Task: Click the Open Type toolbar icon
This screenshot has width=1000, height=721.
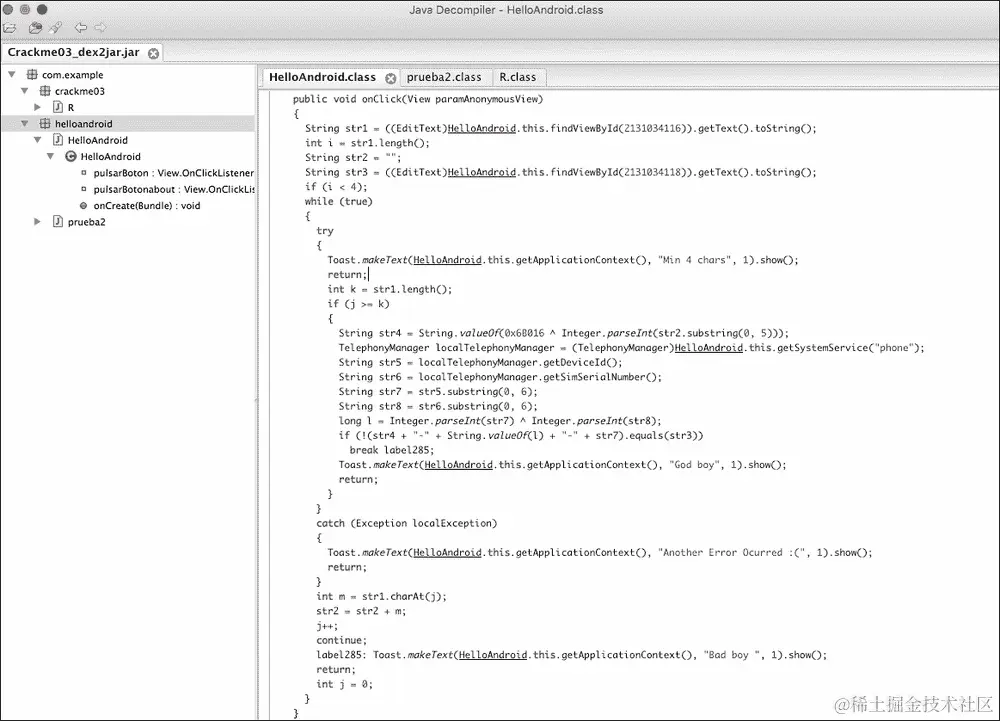Action: coord(36,27)
